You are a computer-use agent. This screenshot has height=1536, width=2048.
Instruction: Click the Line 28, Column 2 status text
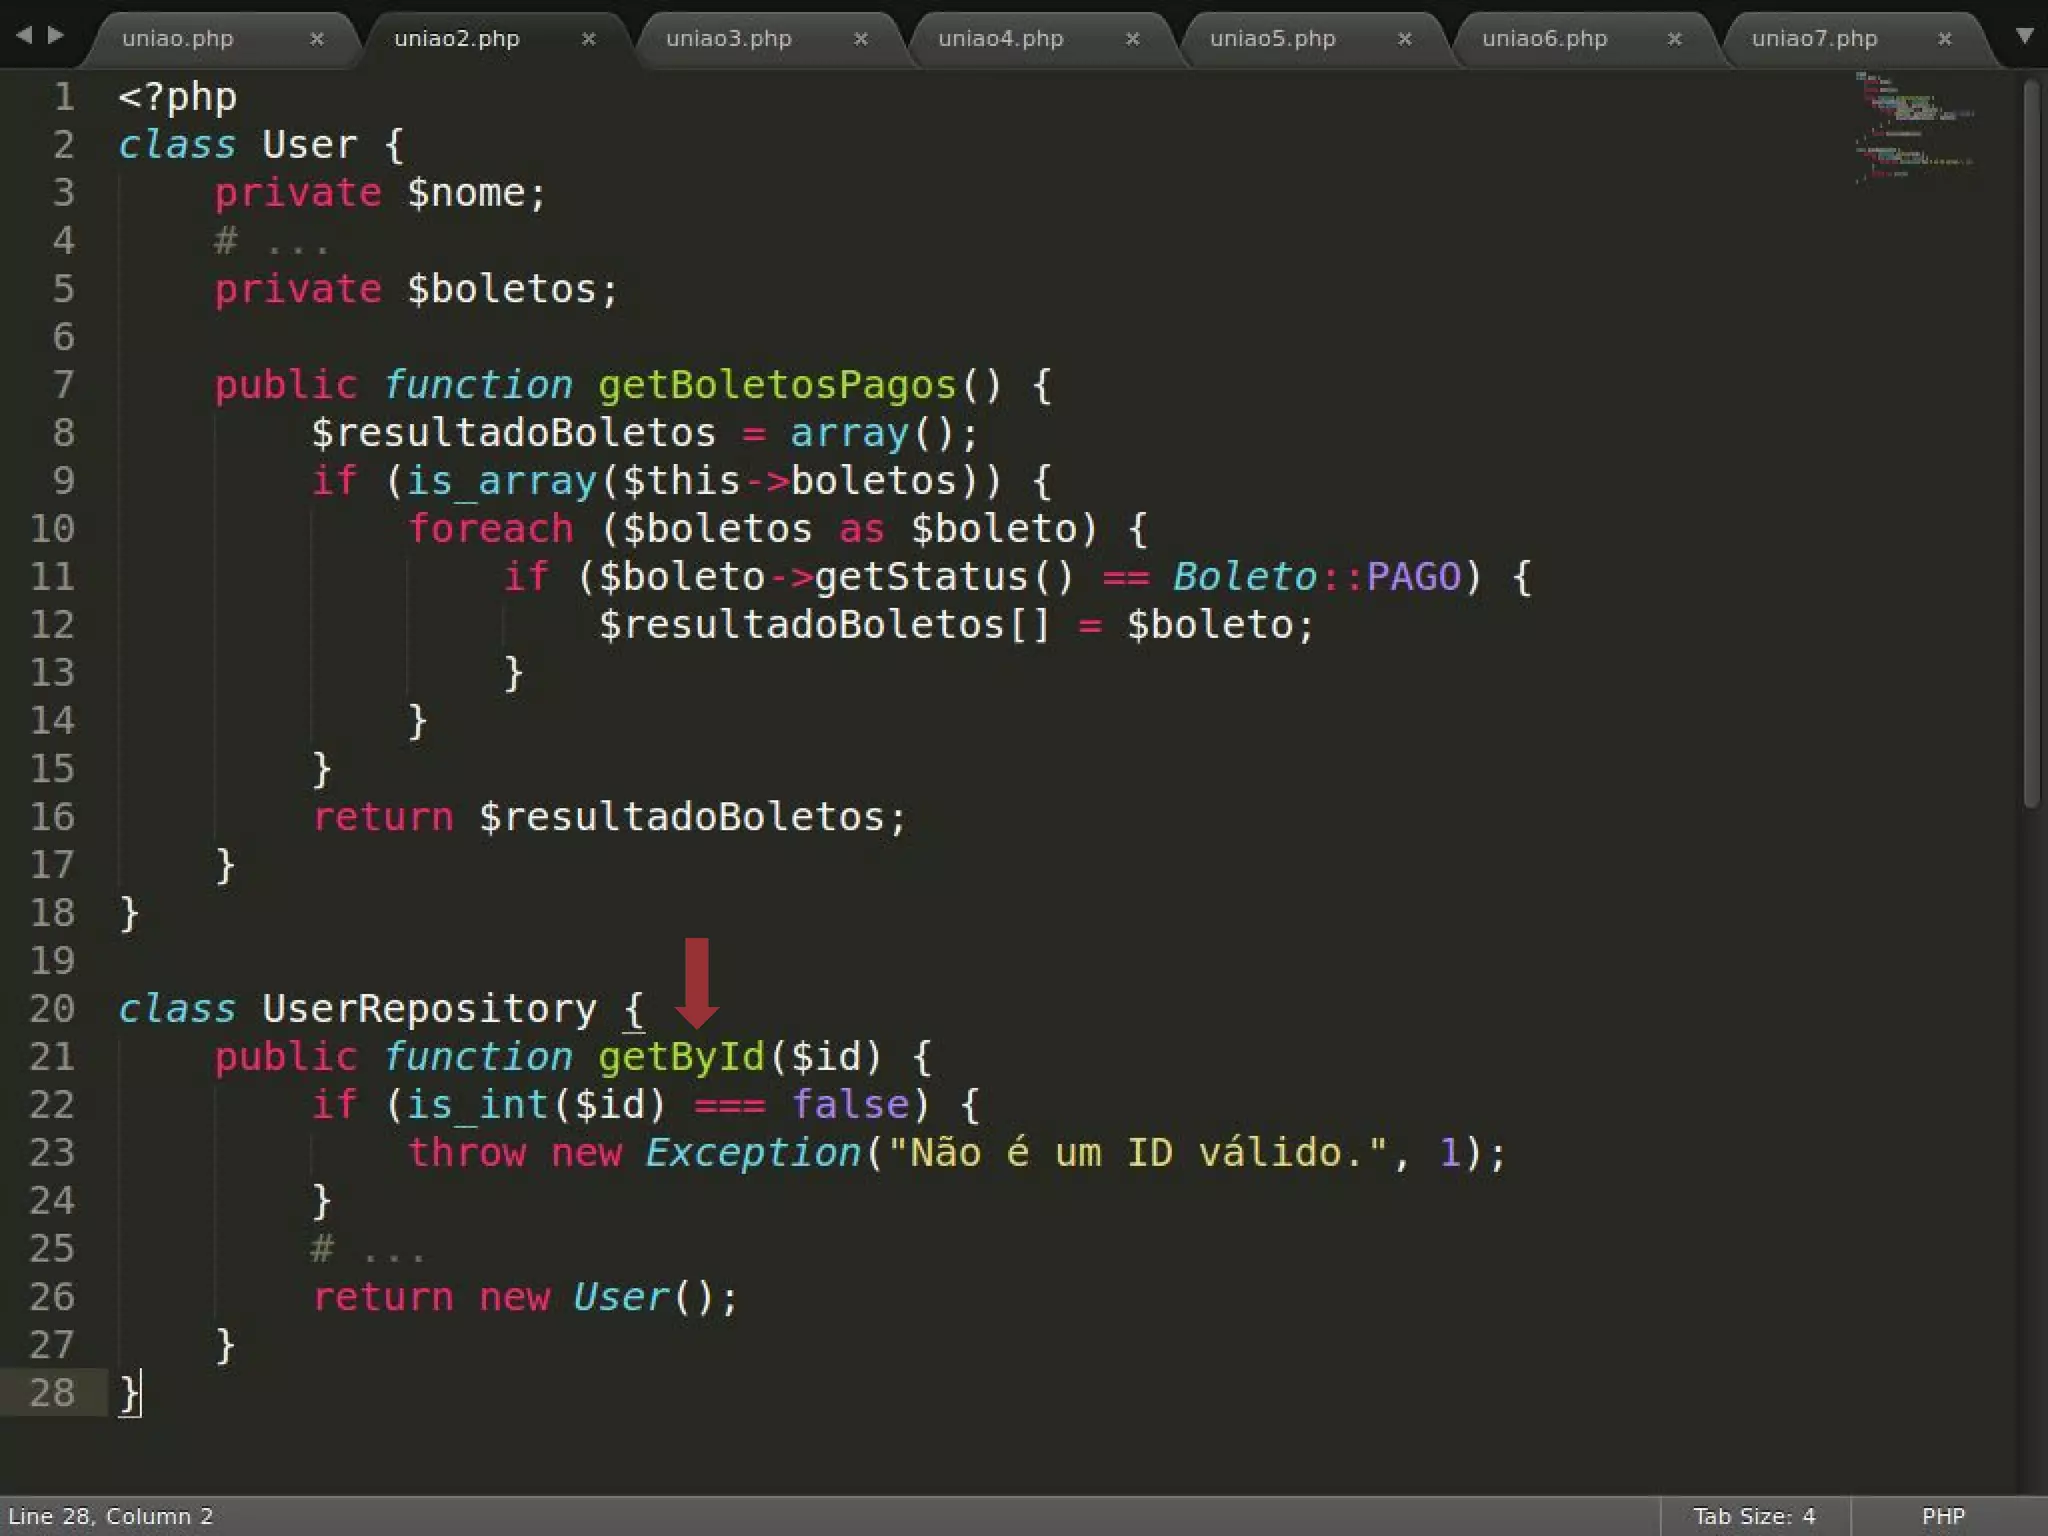[111, 1516]
